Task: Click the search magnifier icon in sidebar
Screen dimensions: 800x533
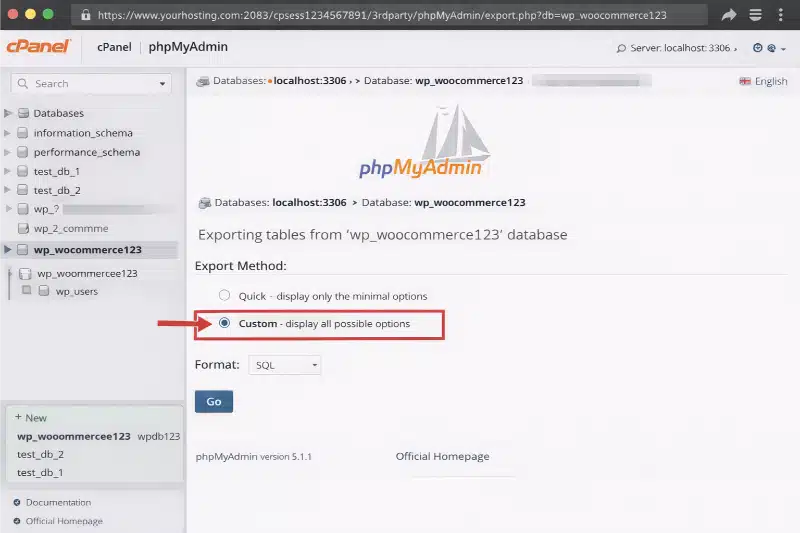Action: coord(22,83)
